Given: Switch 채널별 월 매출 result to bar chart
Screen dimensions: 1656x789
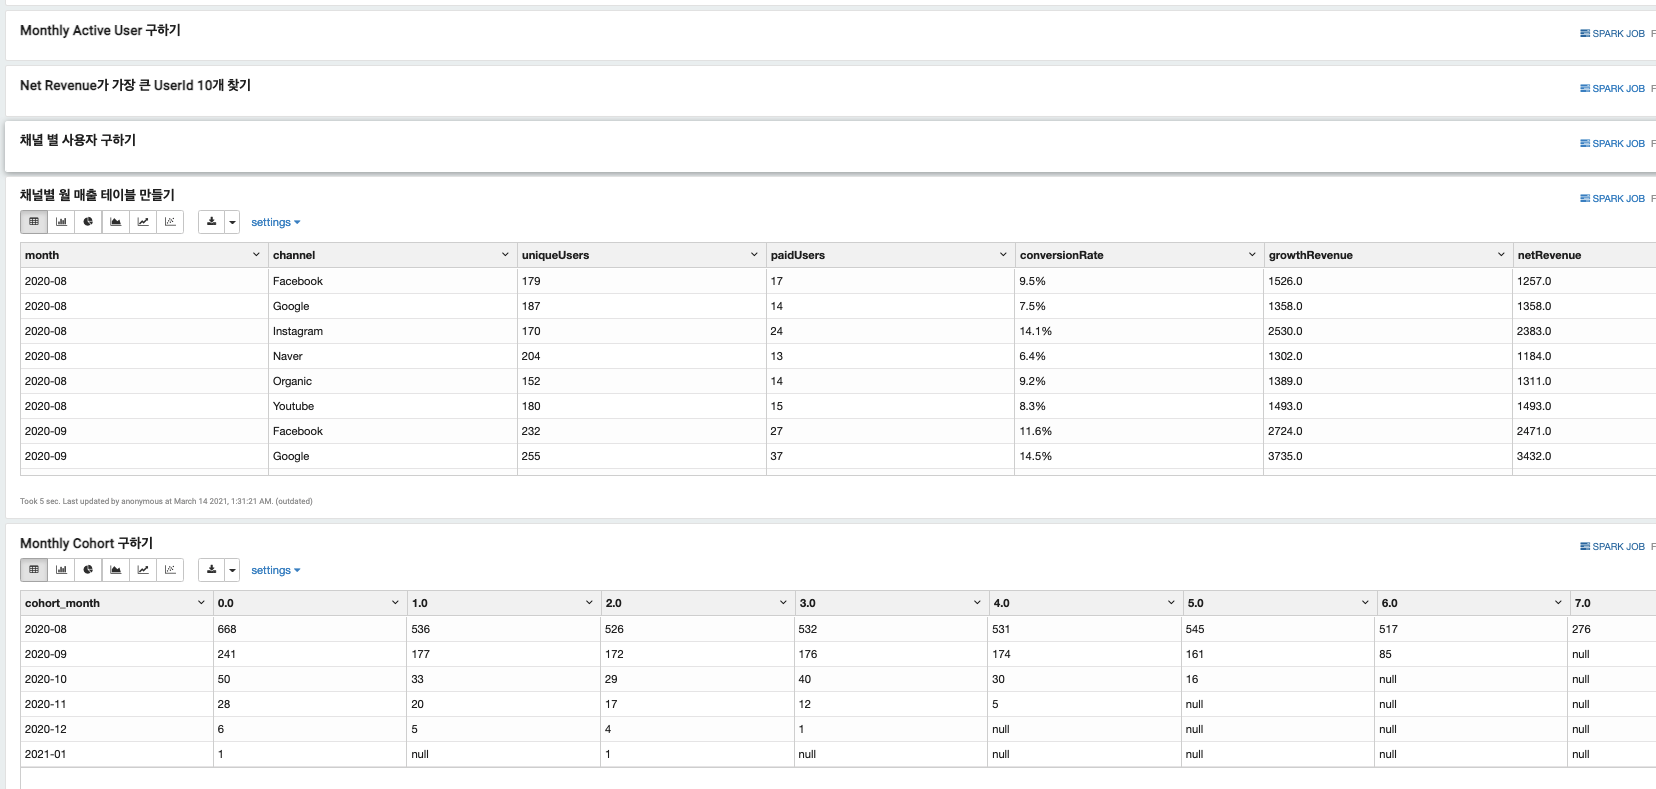Looking at the screenshot, I should 61,222.
